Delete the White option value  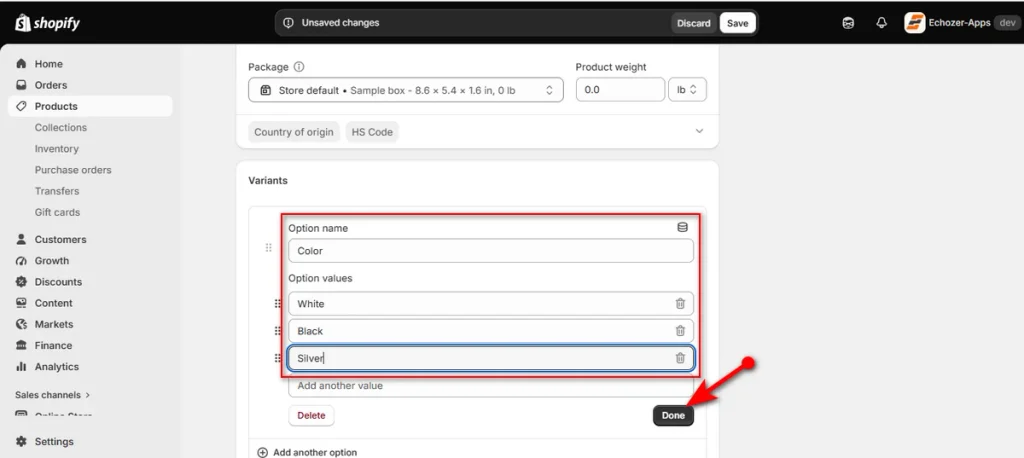pyautogui.click(x=680, y=304)
